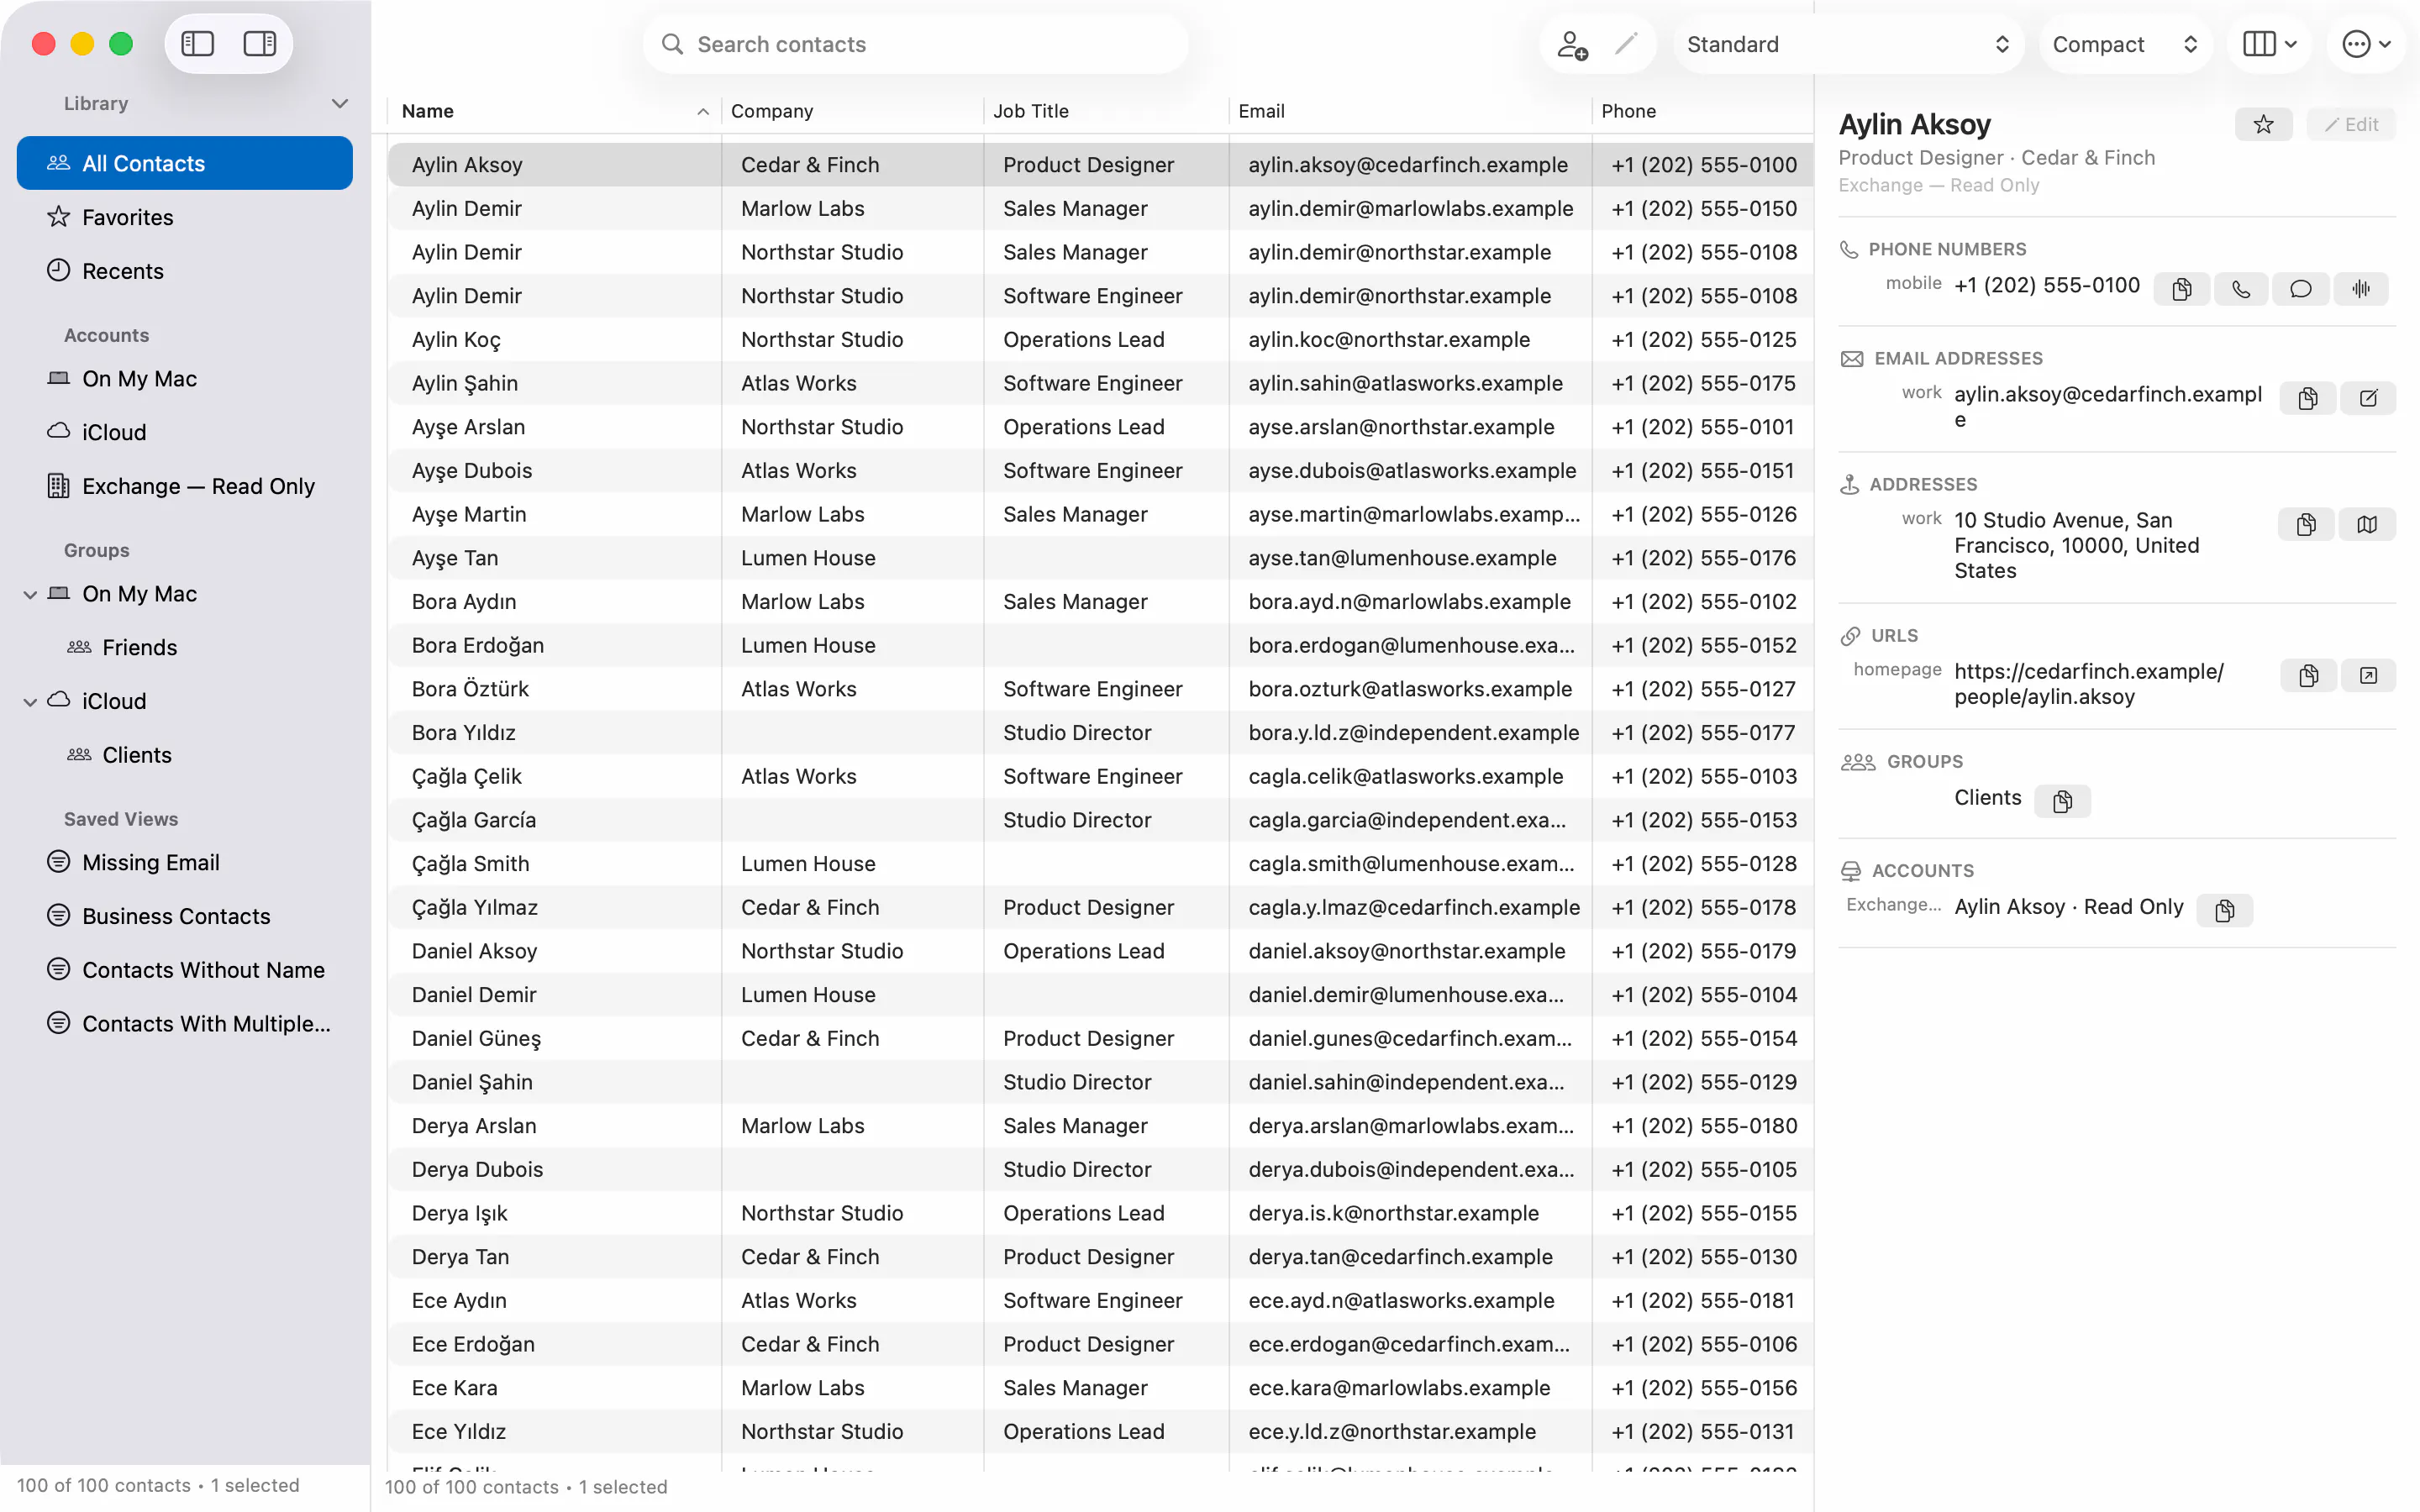Viewport: 2420px width, 1512px height.
Task: Open the columns chooser dropdown
Action: click(x=2269, y=44)
